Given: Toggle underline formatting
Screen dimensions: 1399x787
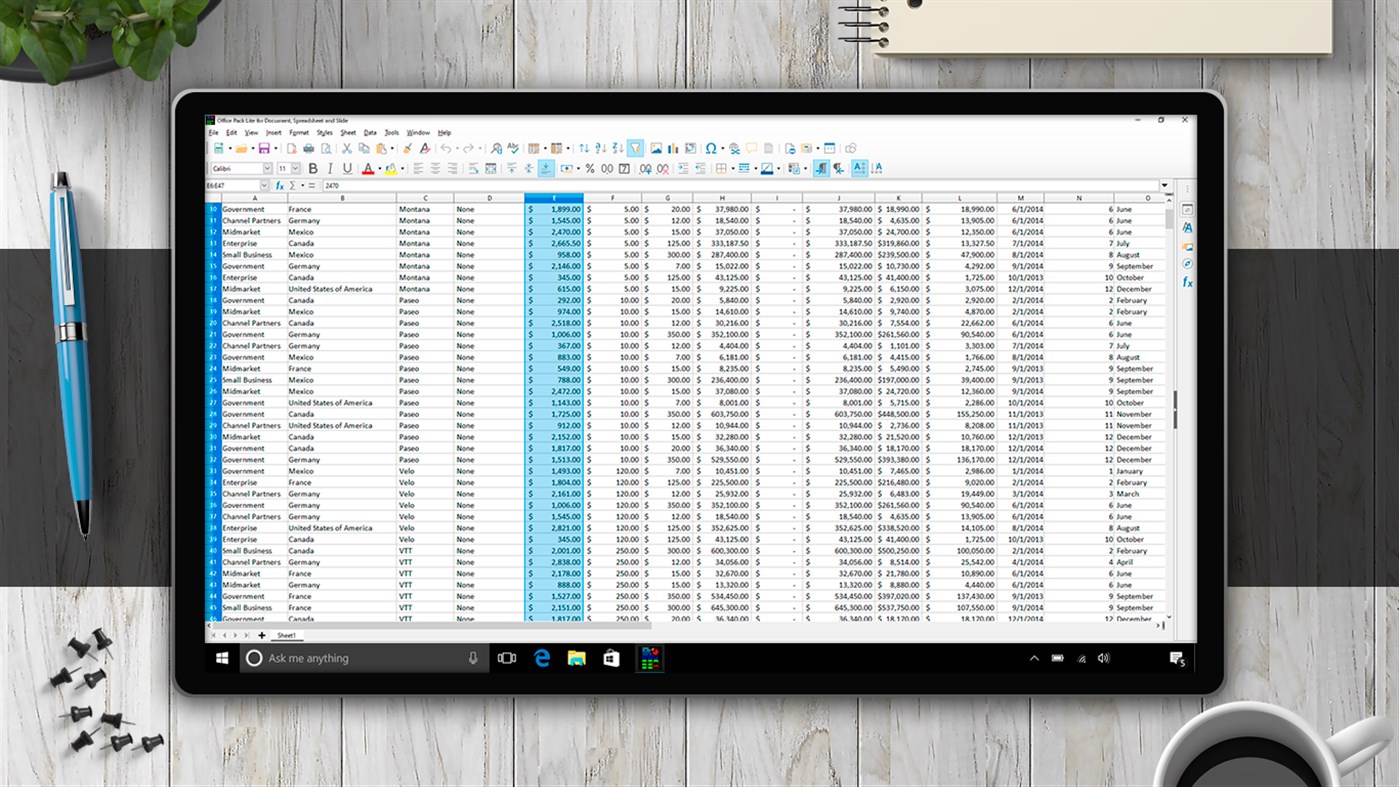Looking at the screenshot, I should coord(347,168).
